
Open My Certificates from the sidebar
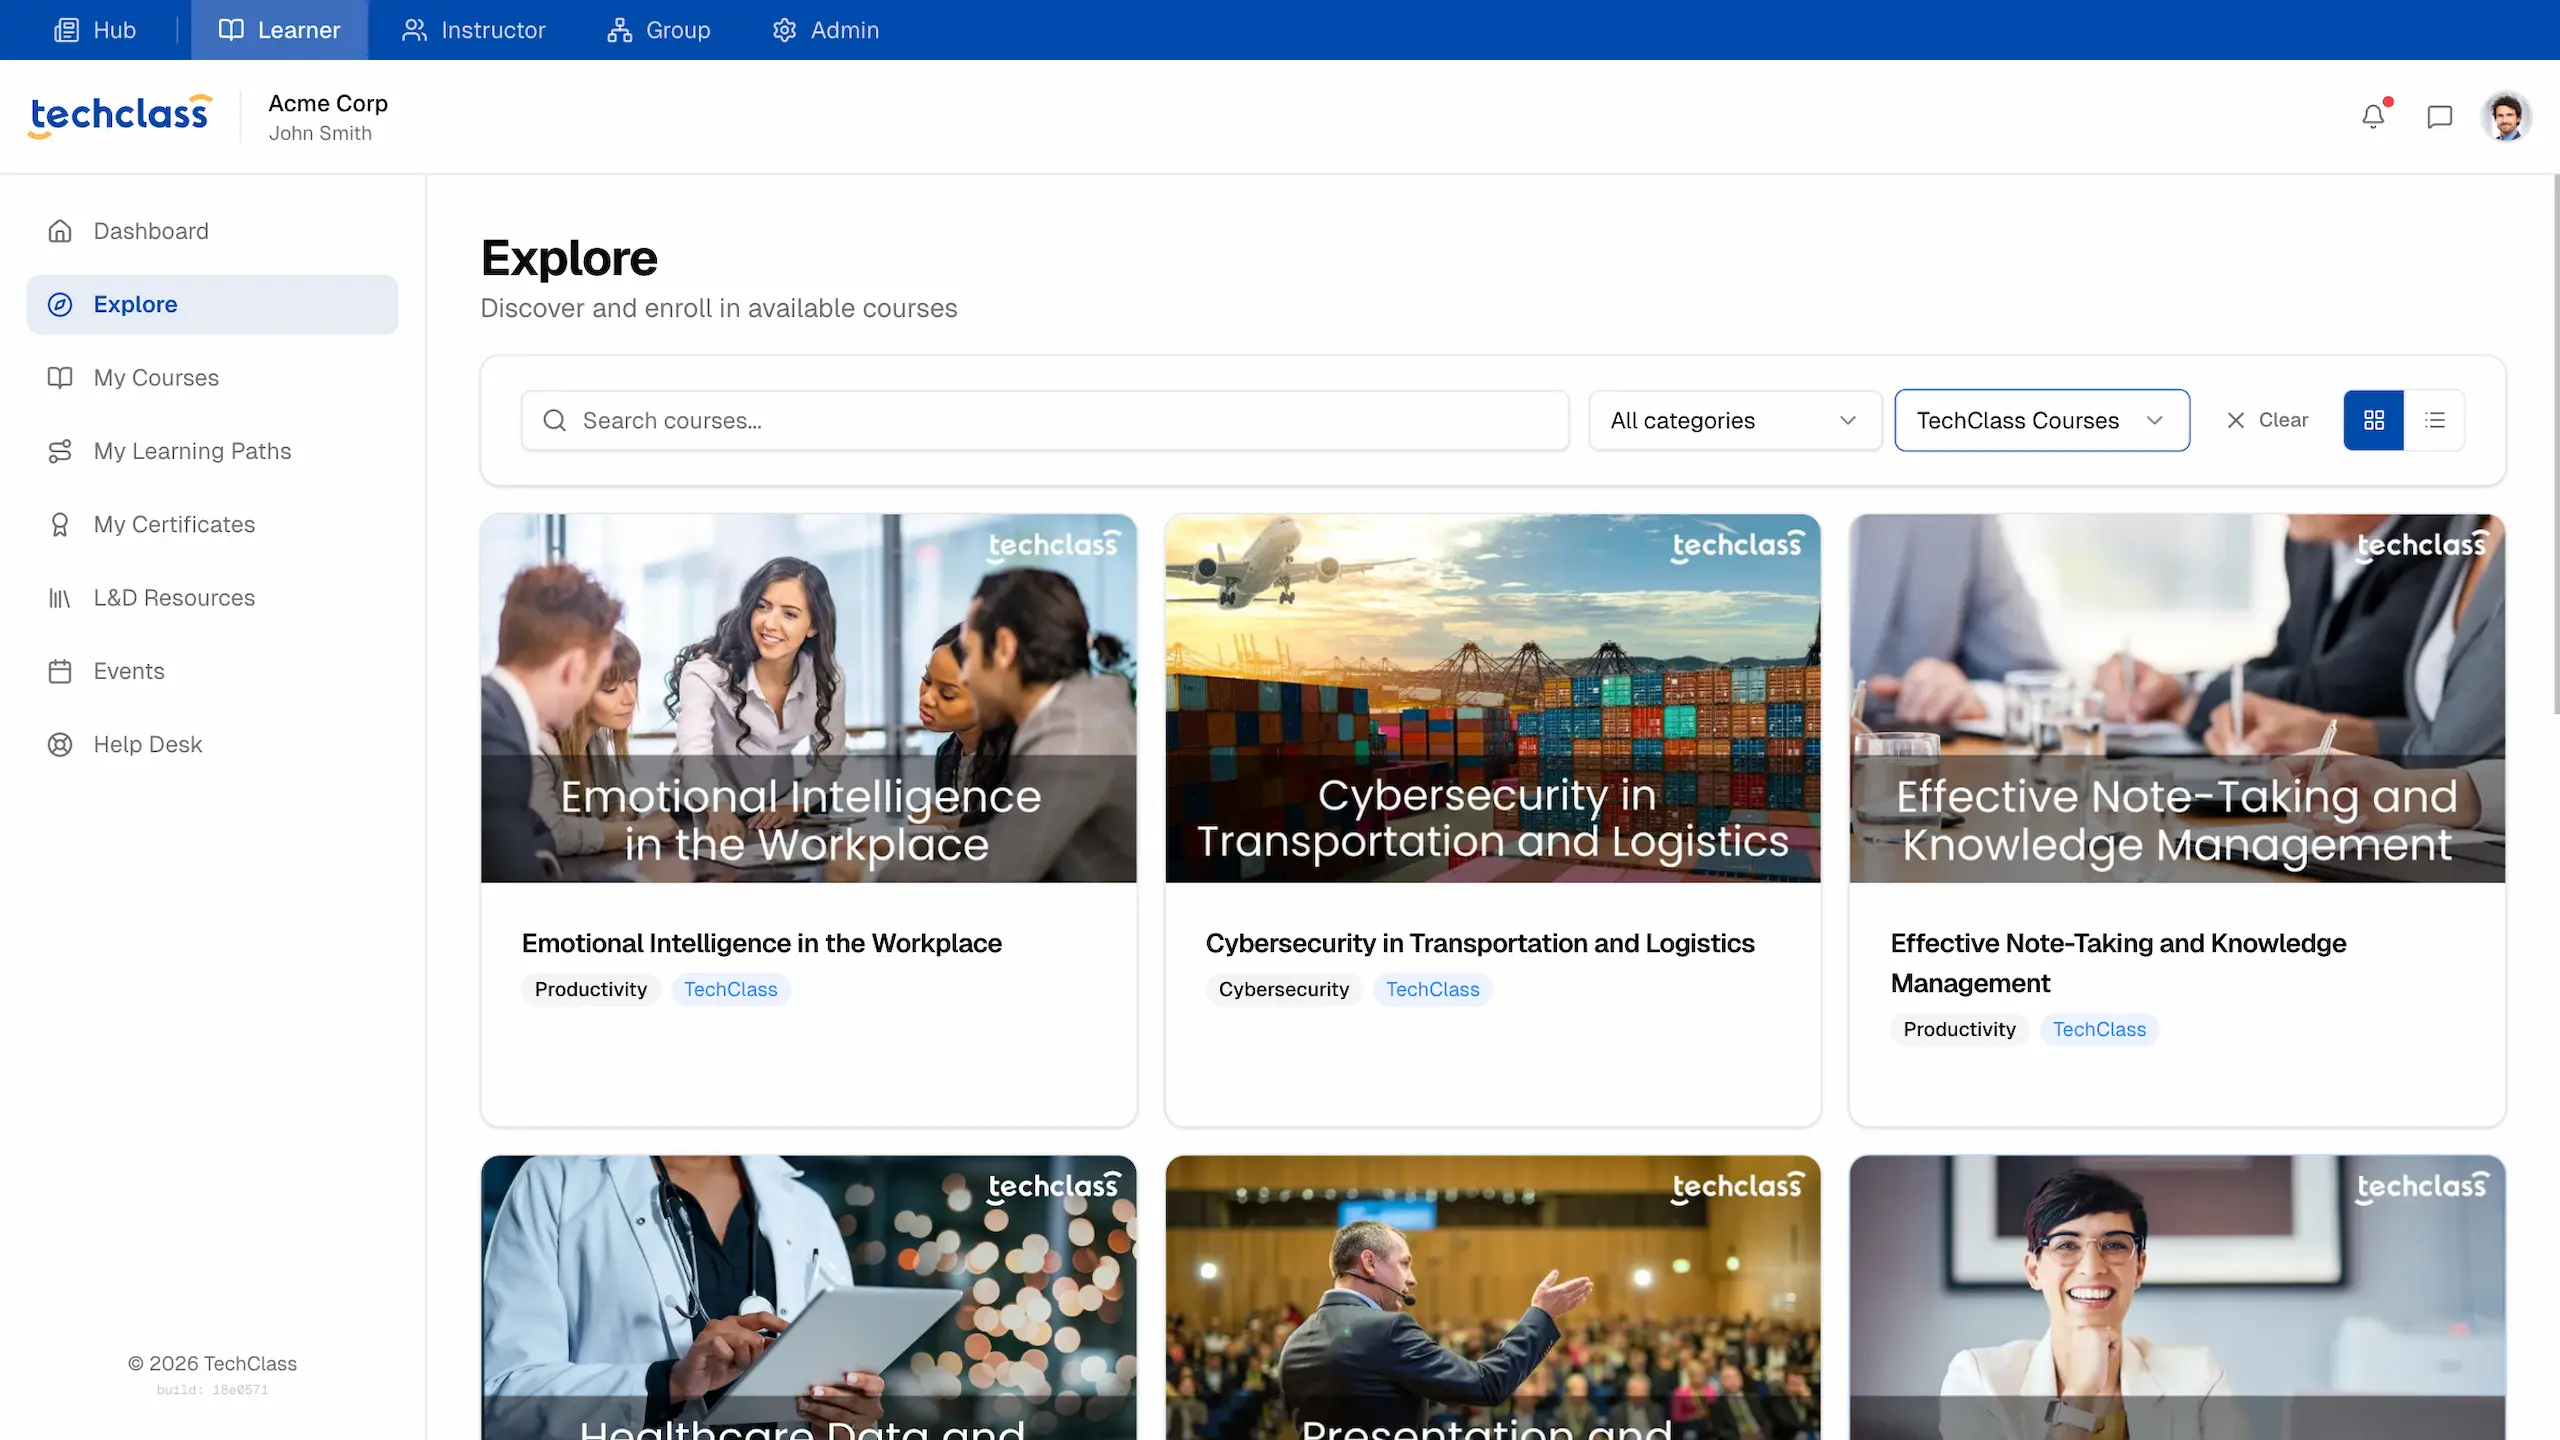coord(174,524)
